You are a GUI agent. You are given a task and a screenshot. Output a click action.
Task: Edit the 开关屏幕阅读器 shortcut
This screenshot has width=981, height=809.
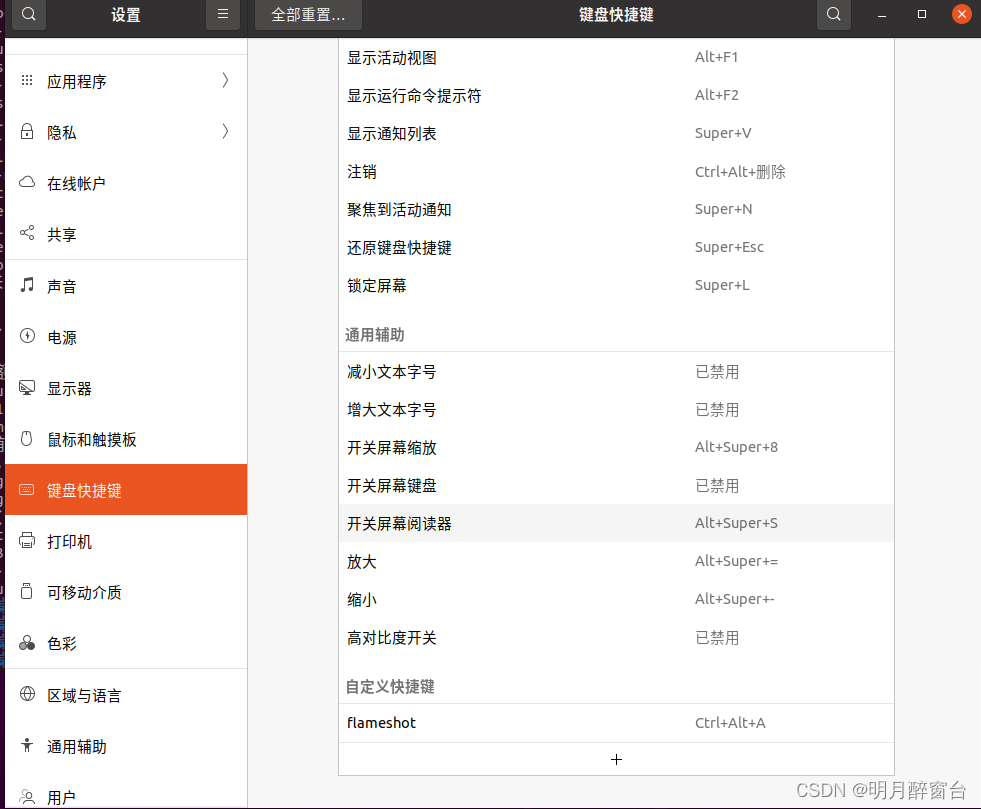[616, 523]
